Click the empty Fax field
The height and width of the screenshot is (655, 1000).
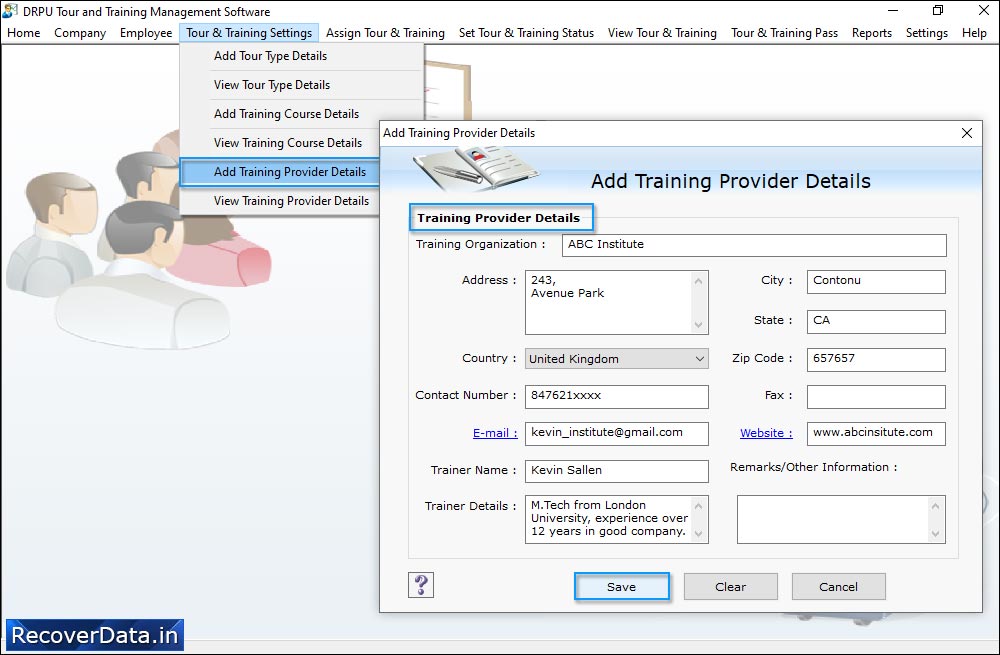tap(876, 396)
